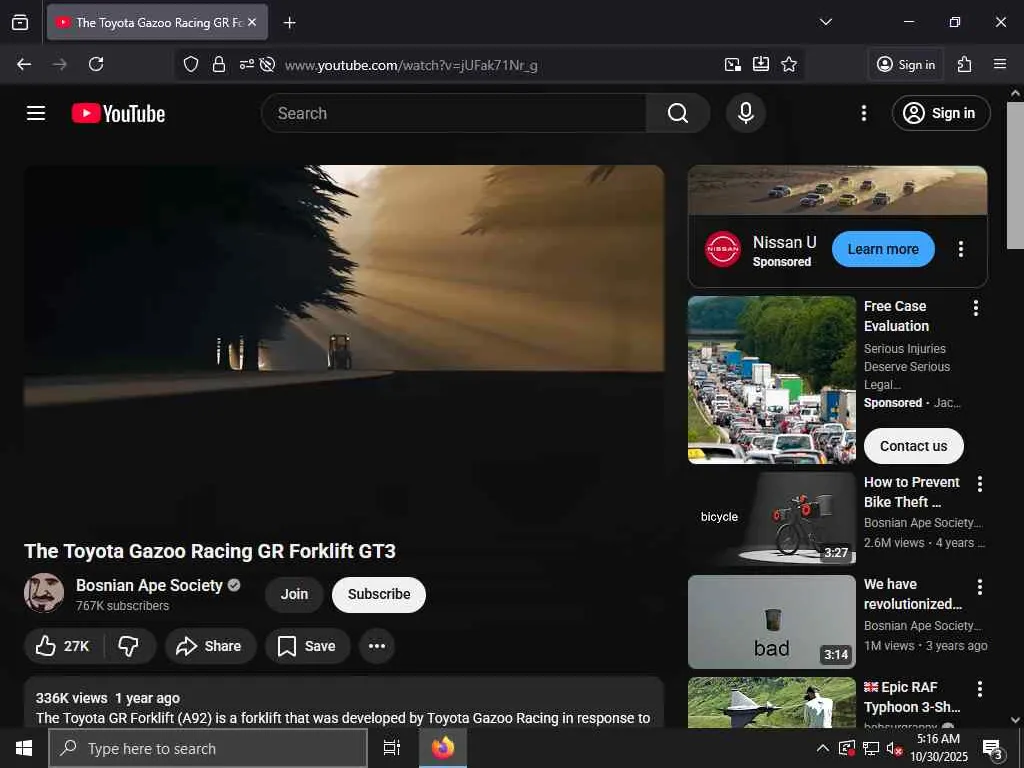Screen dimensions: 1024x768
Task: Like the video with 27K likes
Action: click(x=63, y=647)
